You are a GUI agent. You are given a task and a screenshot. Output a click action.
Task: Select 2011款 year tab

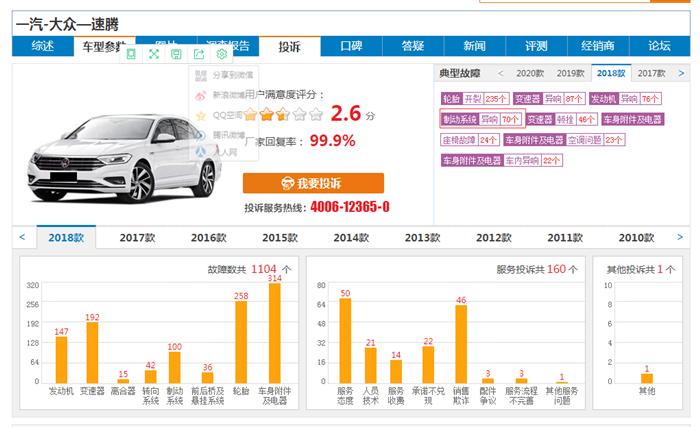(565, 238)
